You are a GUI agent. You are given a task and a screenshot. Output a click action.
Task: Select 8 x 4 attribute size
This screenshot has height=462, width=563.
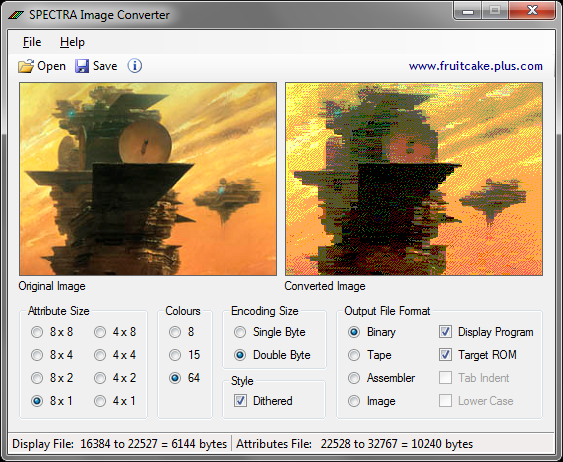pos(37,355)
